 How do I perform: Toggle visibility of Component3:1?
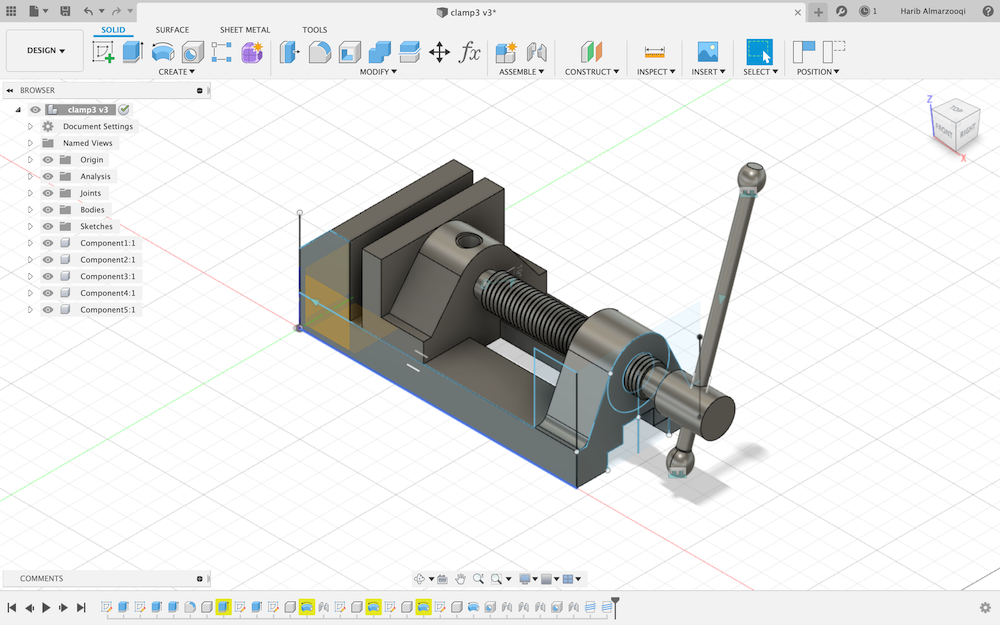click(x=48, y=277)
